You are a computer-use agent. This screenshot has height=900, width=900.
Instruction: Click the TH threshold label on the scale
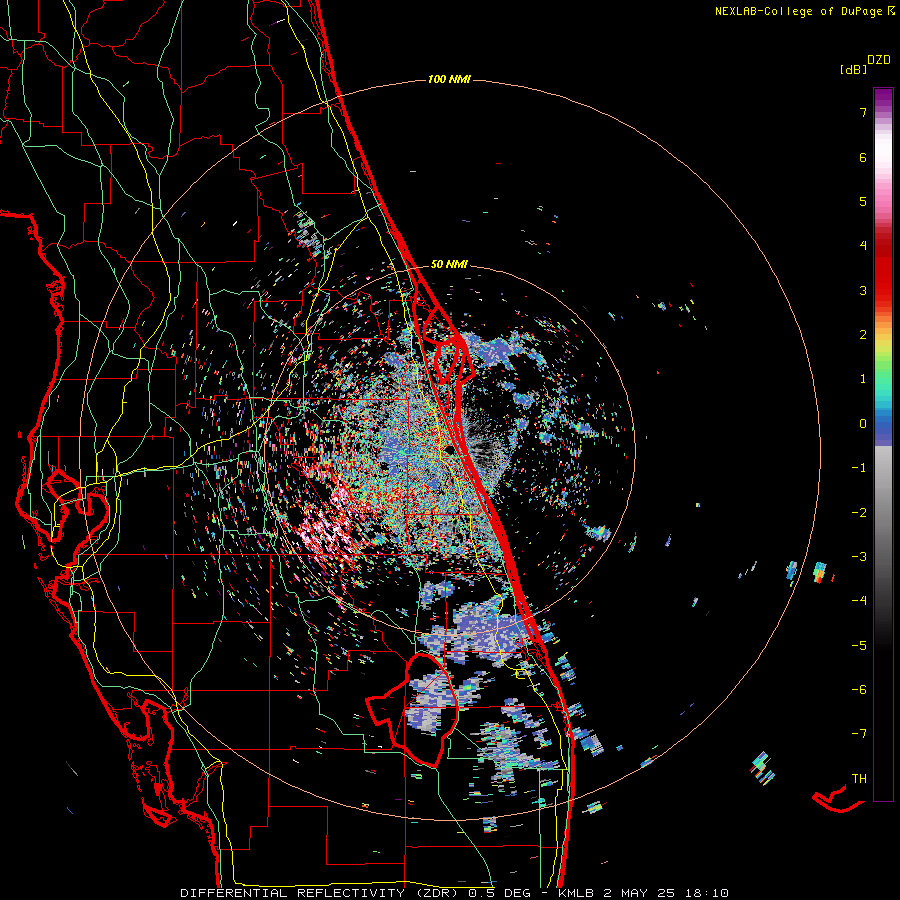click(x=859, y=779)
